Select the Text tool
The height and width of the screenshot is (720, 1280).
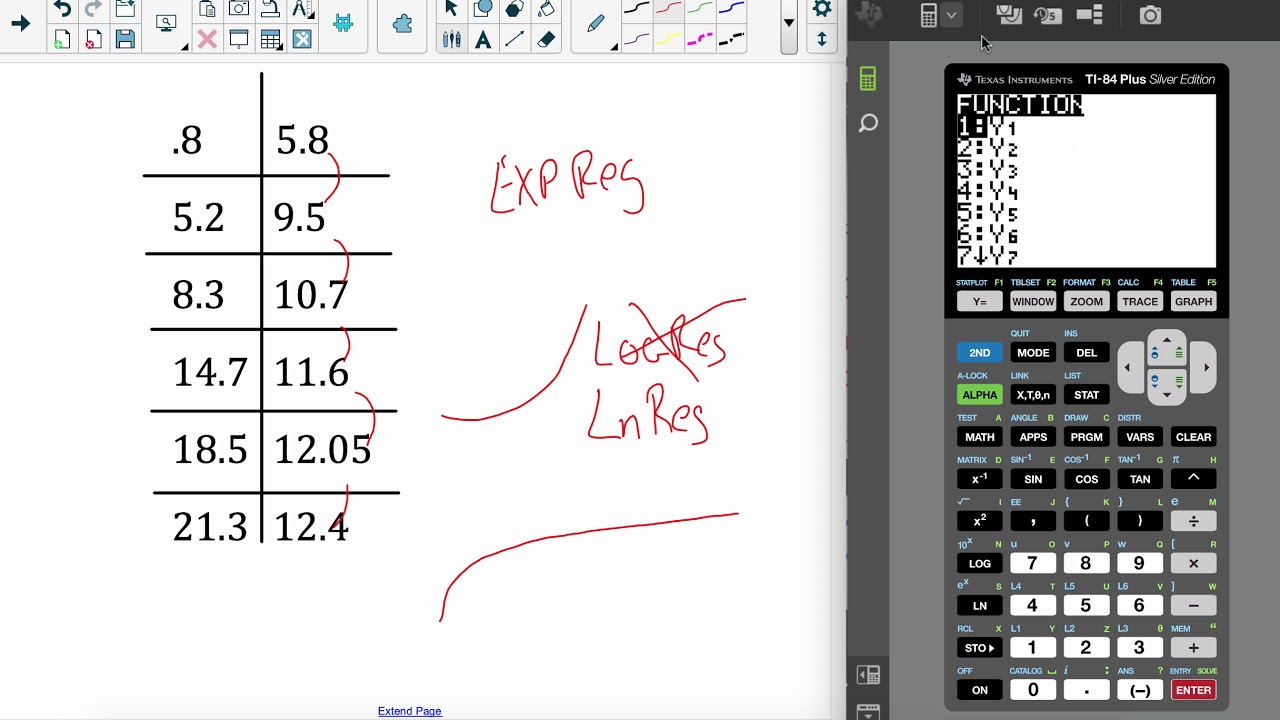coord(483,40)
